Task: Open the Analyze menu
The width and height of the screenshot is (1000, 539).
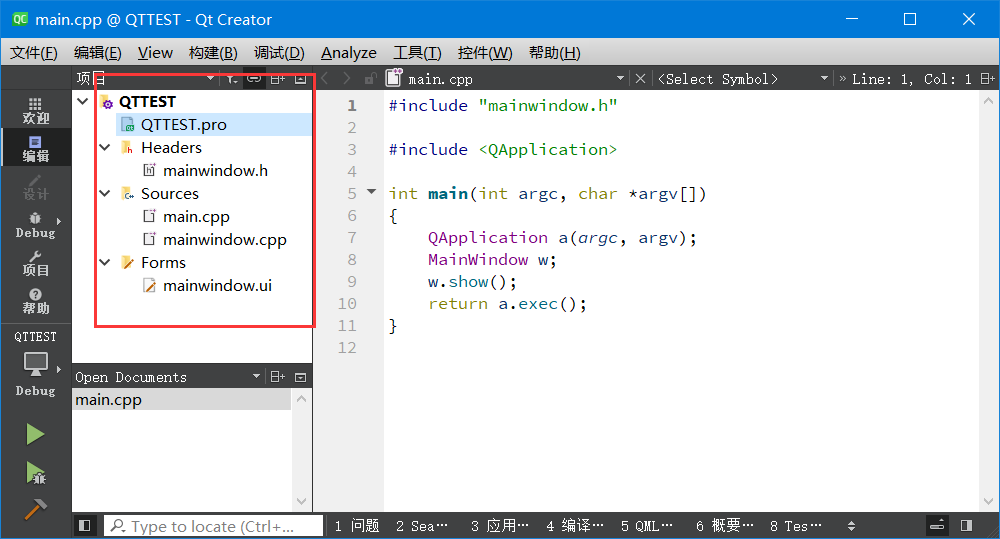Action: [348, 53]
